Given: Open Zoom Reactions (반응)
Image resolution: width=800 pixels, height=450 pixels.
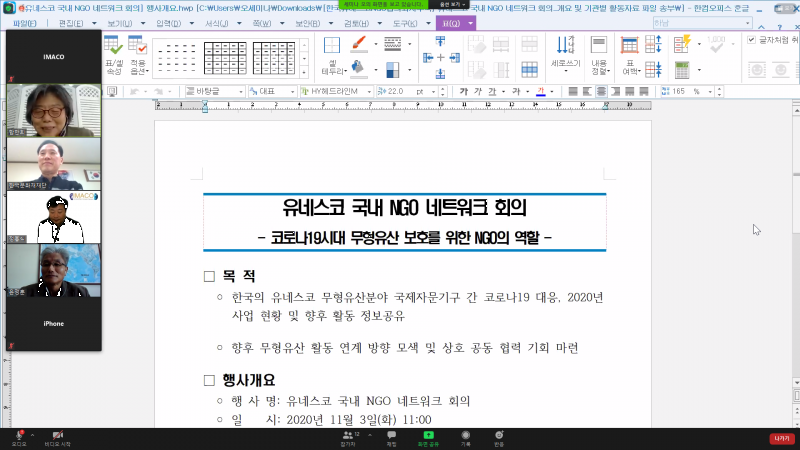Looking at the screenshot, I should [499, 438].
